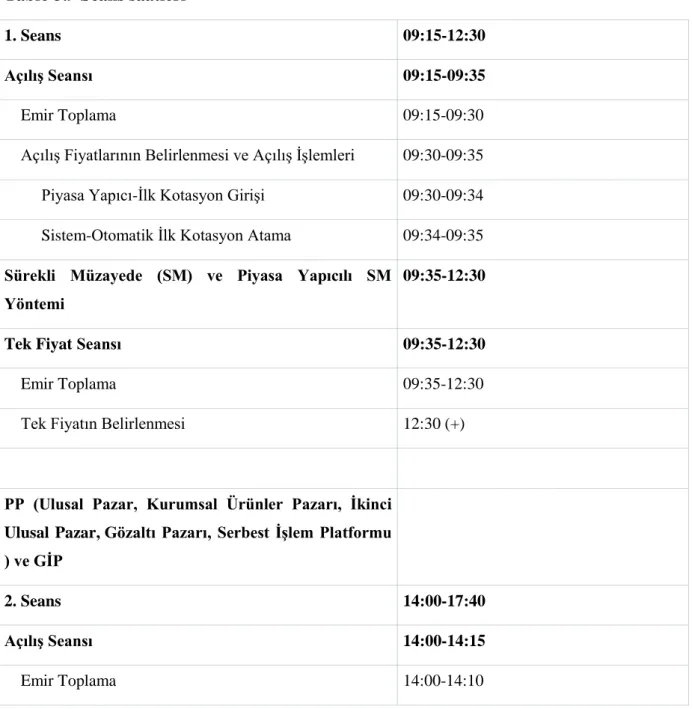
Task: Click 'Açılış Fiyatlarının Belirlenmesi ve Açılış İşlemleri'
Action: click(x=187, y=155)
